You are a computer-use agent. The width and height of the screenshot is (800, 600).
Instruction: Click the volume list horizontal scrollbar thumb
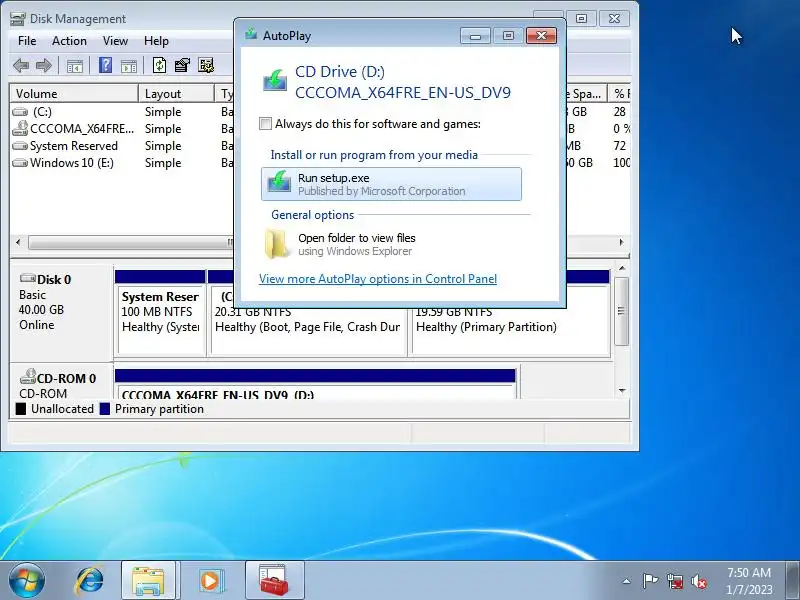pyautogui.click(x=131, y=242)
